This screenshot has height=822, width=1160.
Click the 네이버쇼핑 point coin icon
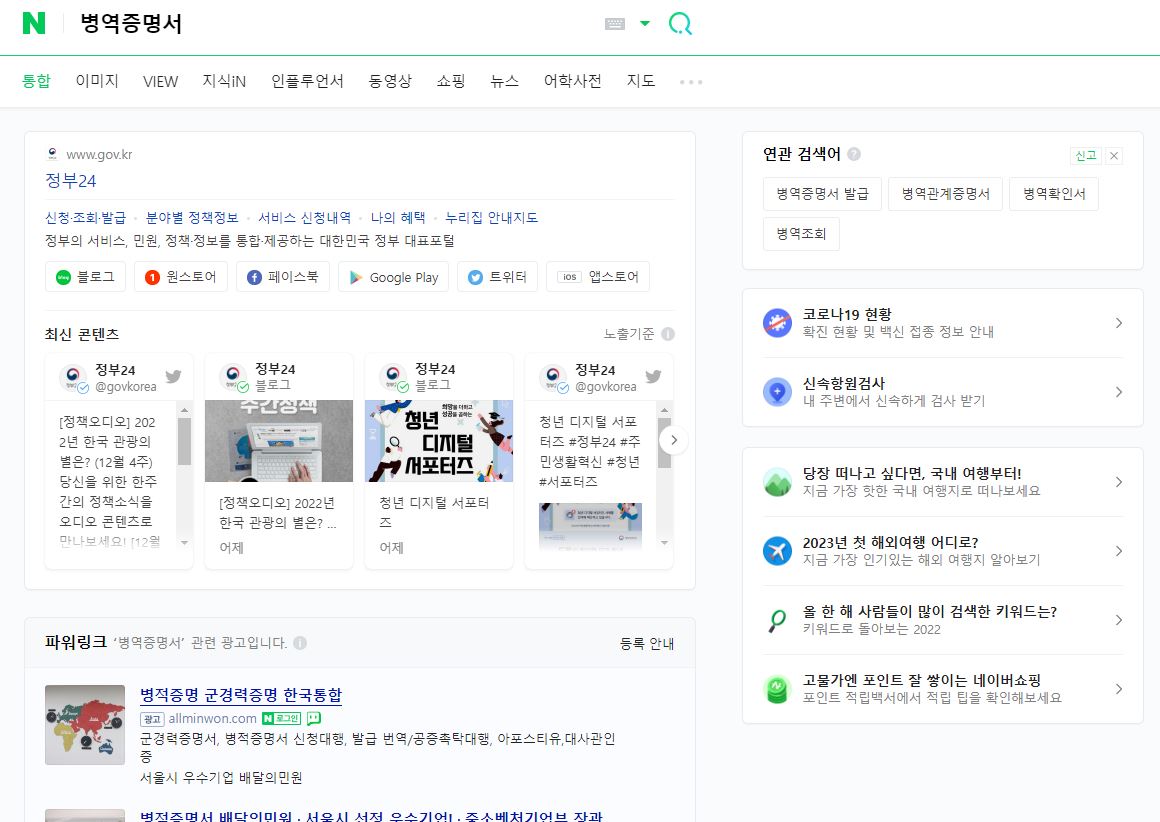778,690
